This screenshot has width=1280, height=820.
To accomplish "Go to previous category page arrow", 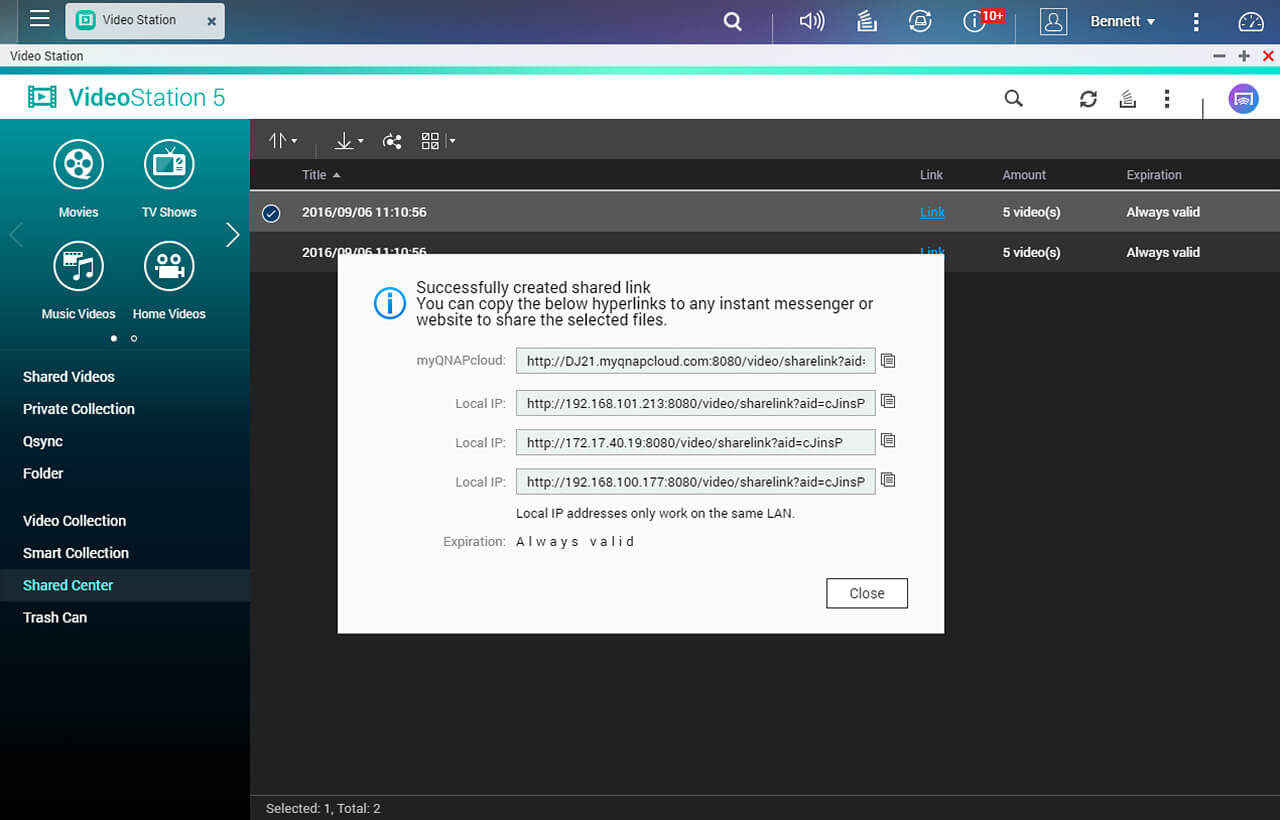I will pyautogui.click(x=16, y=235).
